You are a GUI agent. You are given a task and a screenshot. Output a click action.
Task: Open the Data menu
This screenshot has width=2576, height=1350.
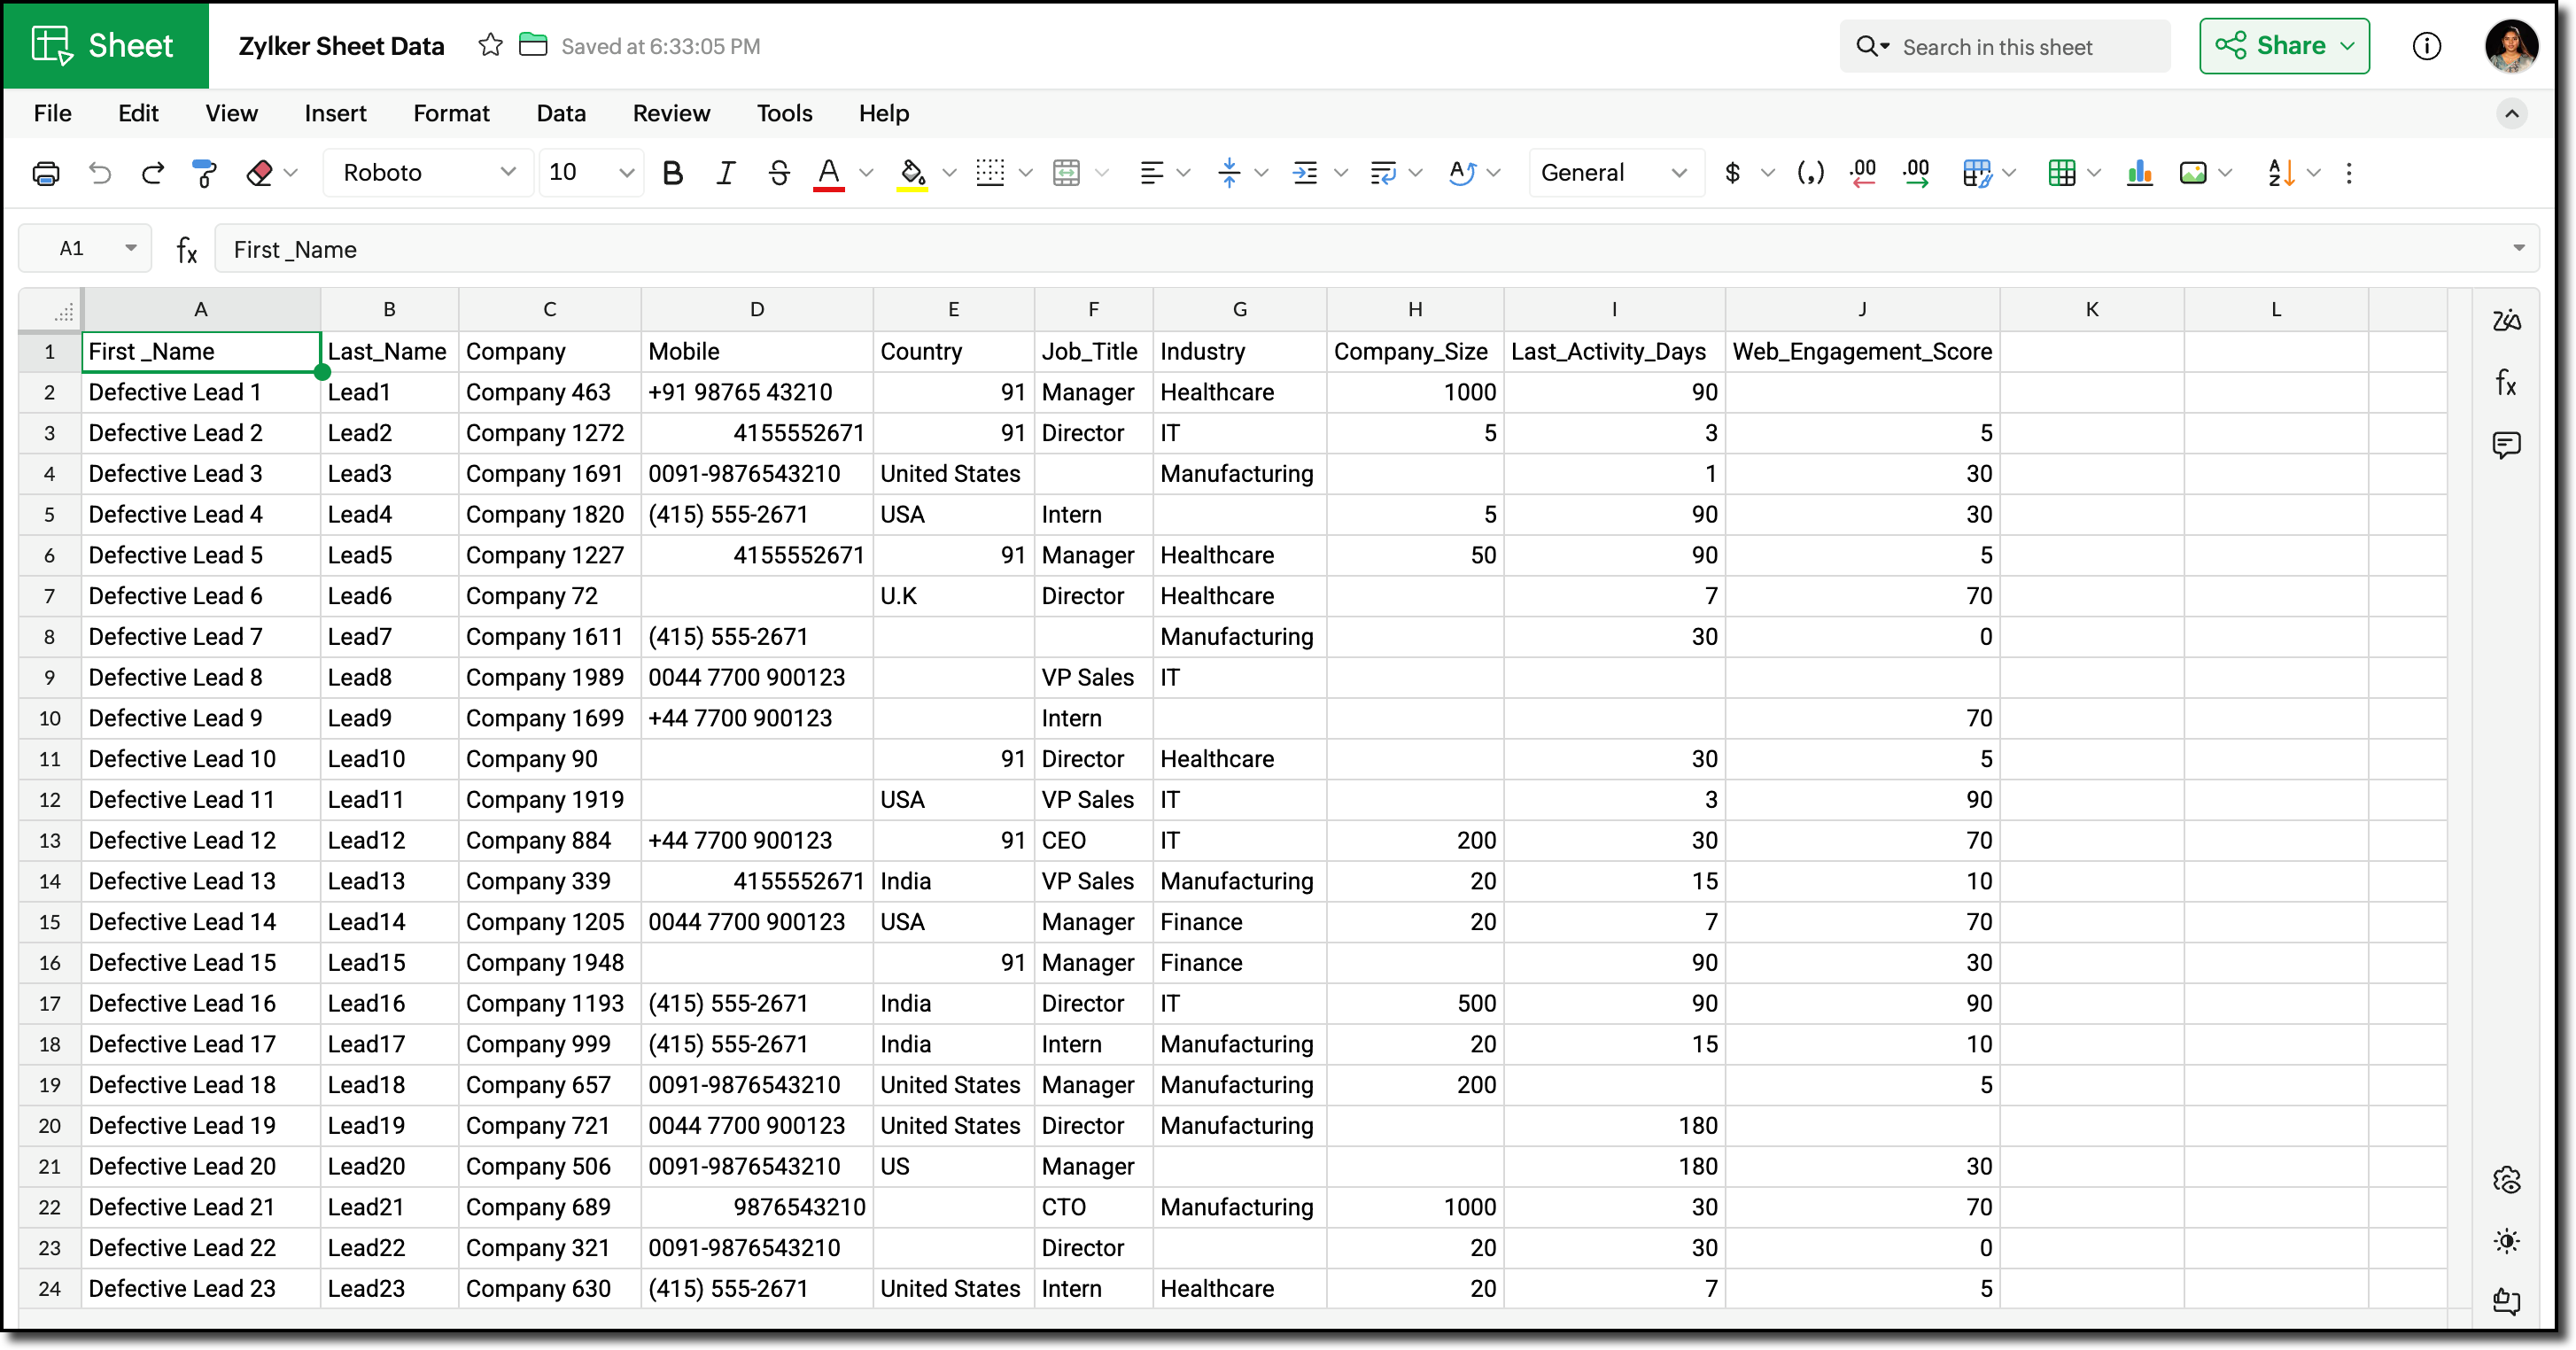coord(561,113)
